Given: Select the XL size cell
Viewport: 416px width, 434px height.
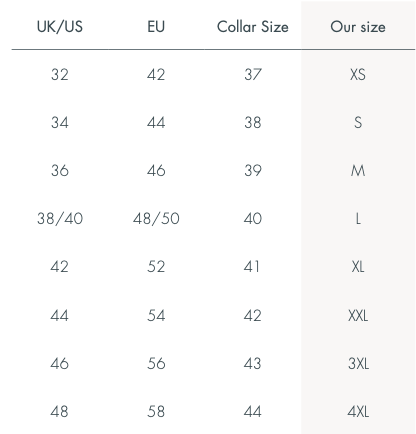Looking at the screenshot, I should click(x=358, y=267).
